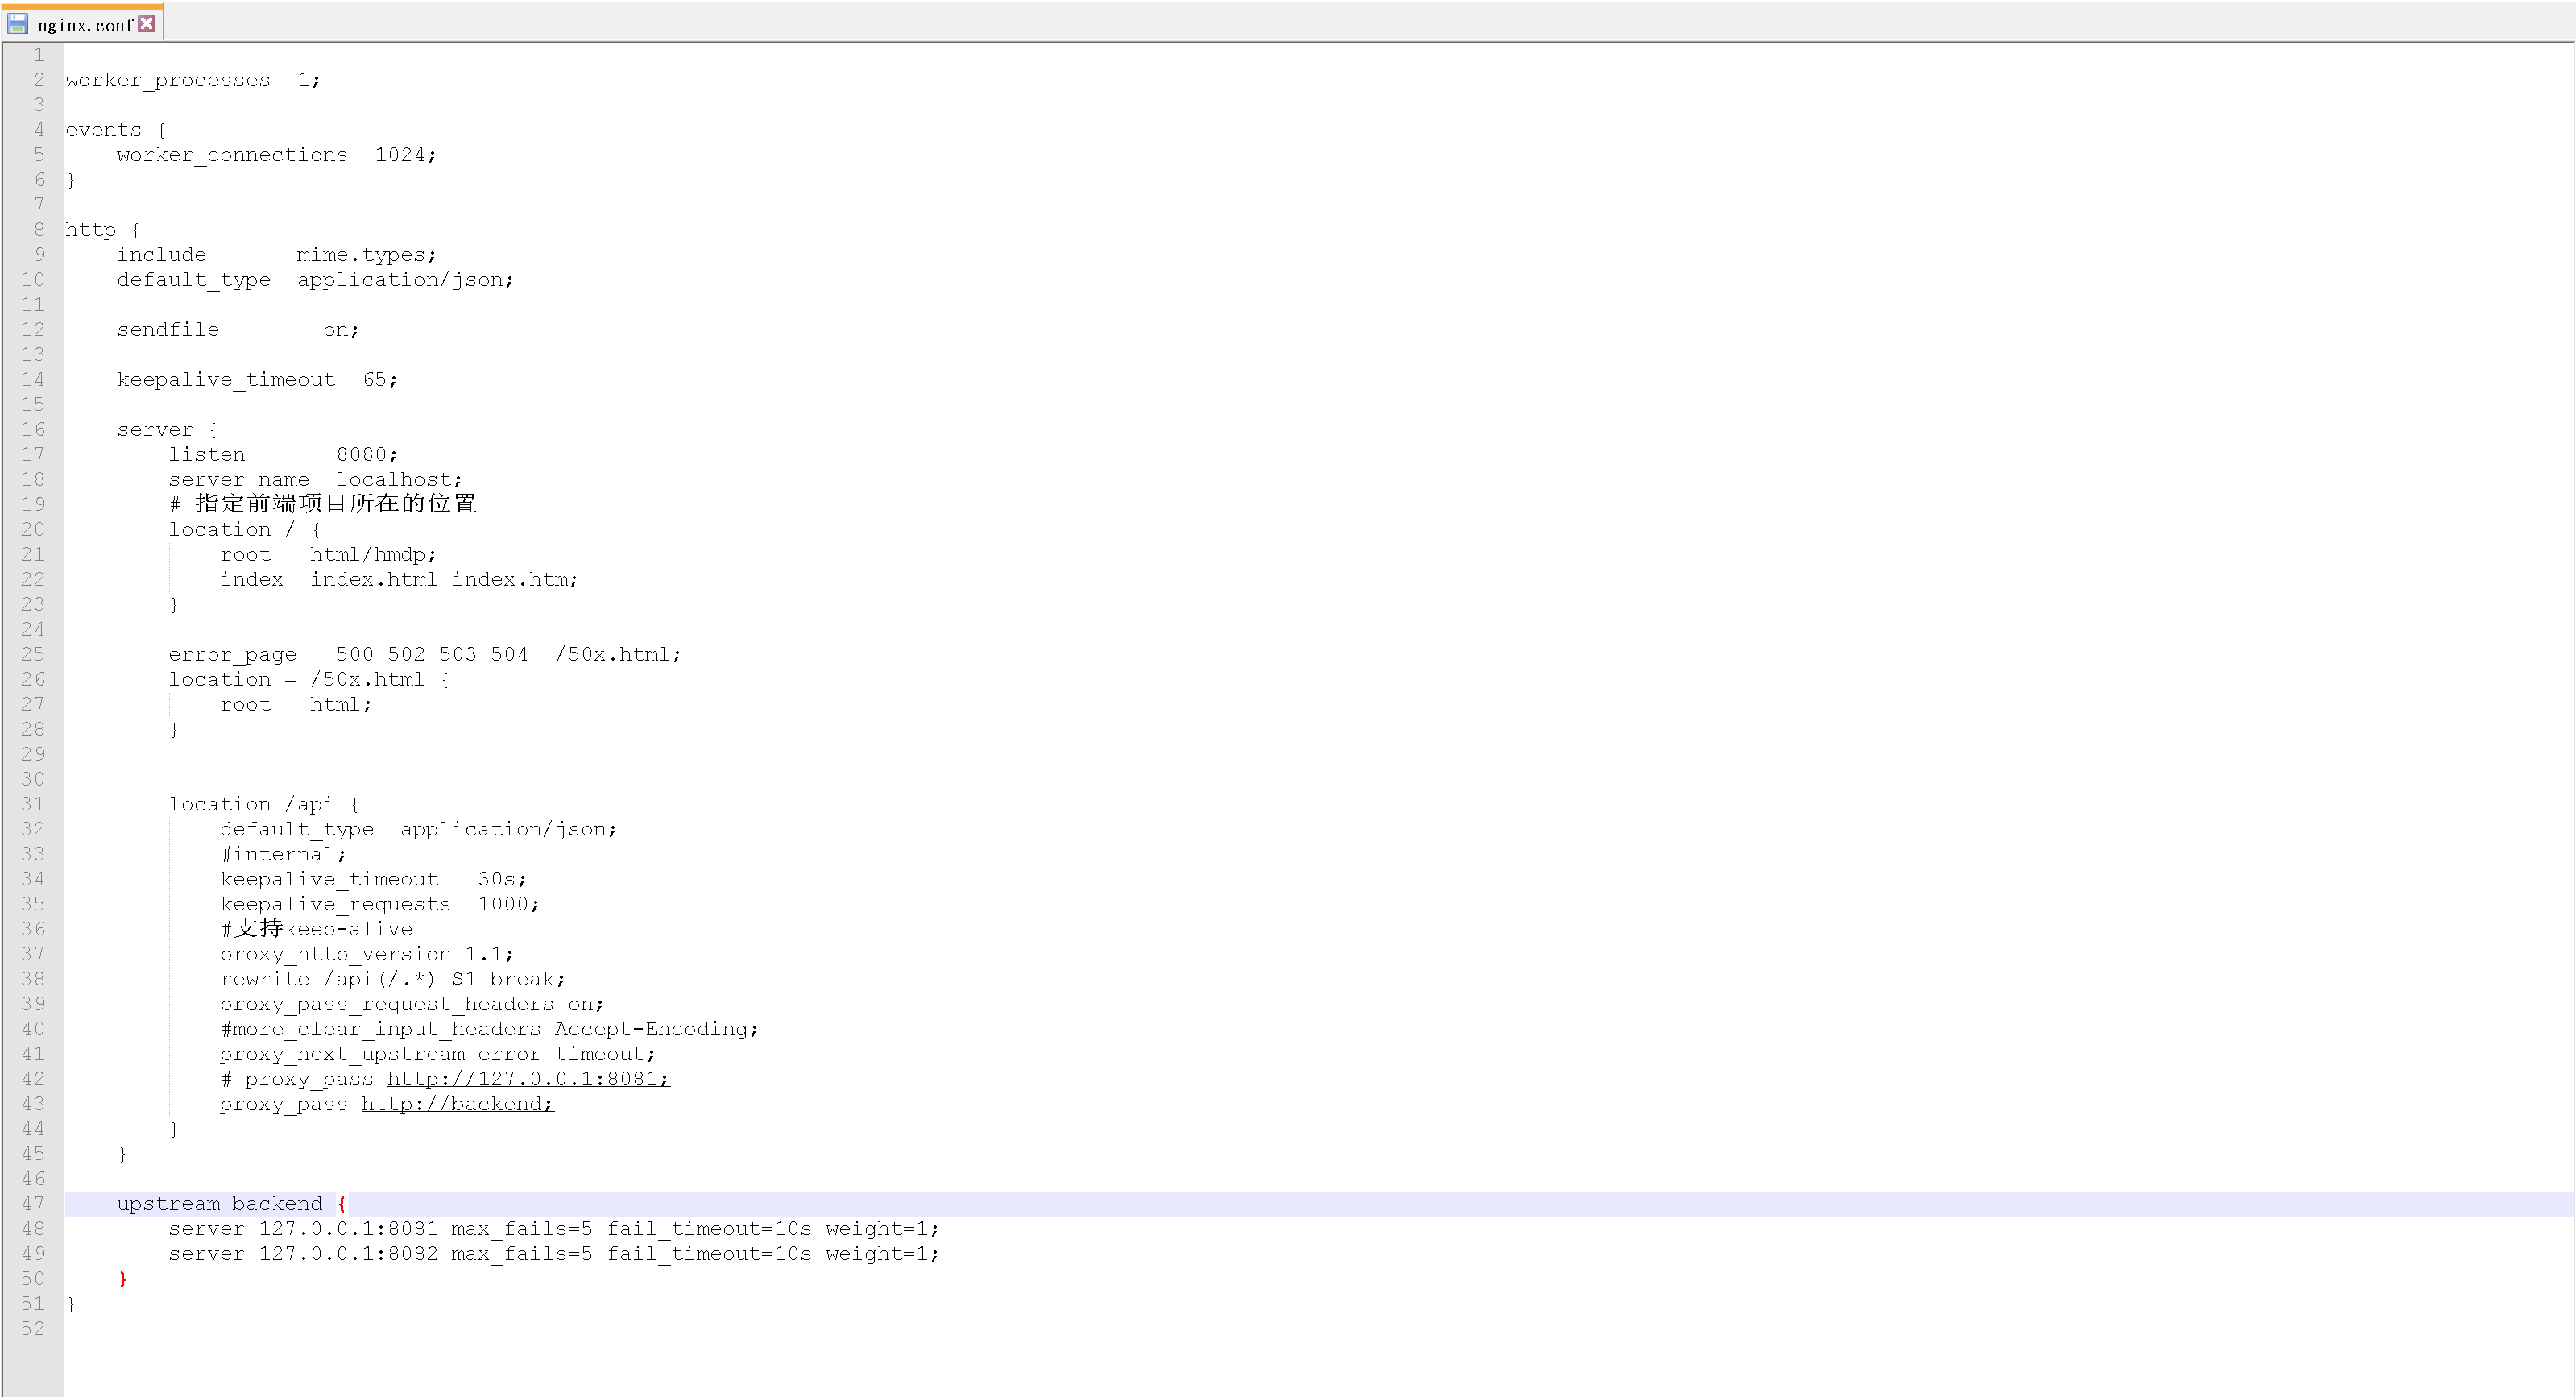The image size is (2576, 1397).
Task: Select the nginx.conf tab label
Action: [x=85, y=25]
